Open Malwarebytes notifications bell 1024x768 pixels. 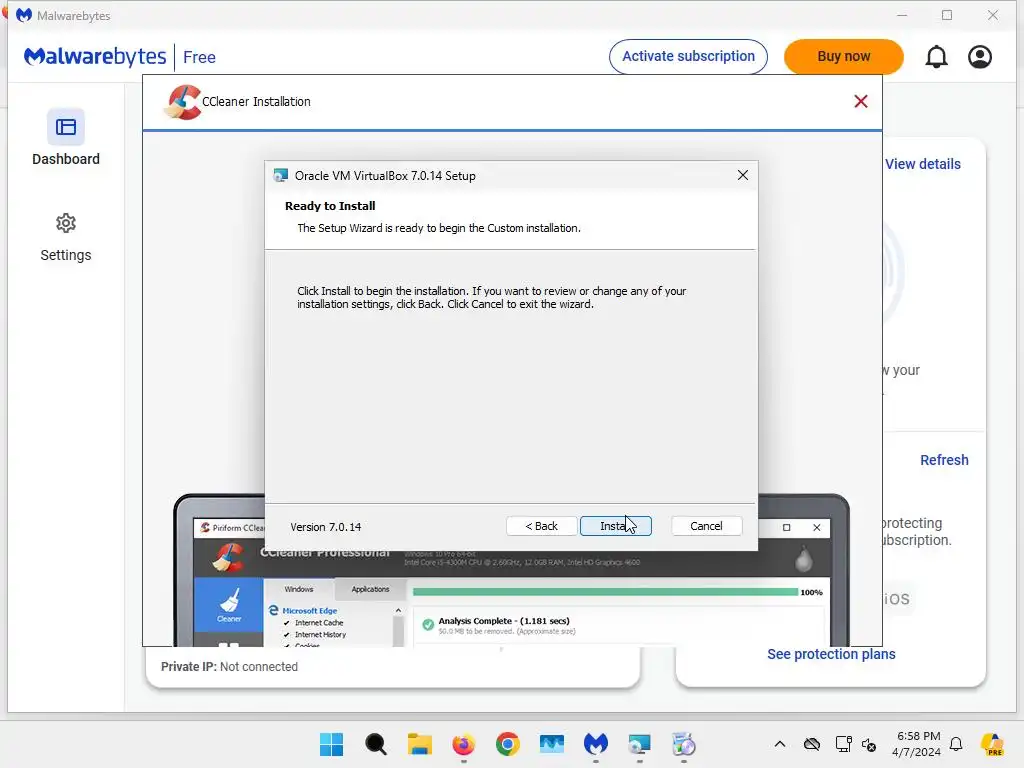tap(936, 57)
